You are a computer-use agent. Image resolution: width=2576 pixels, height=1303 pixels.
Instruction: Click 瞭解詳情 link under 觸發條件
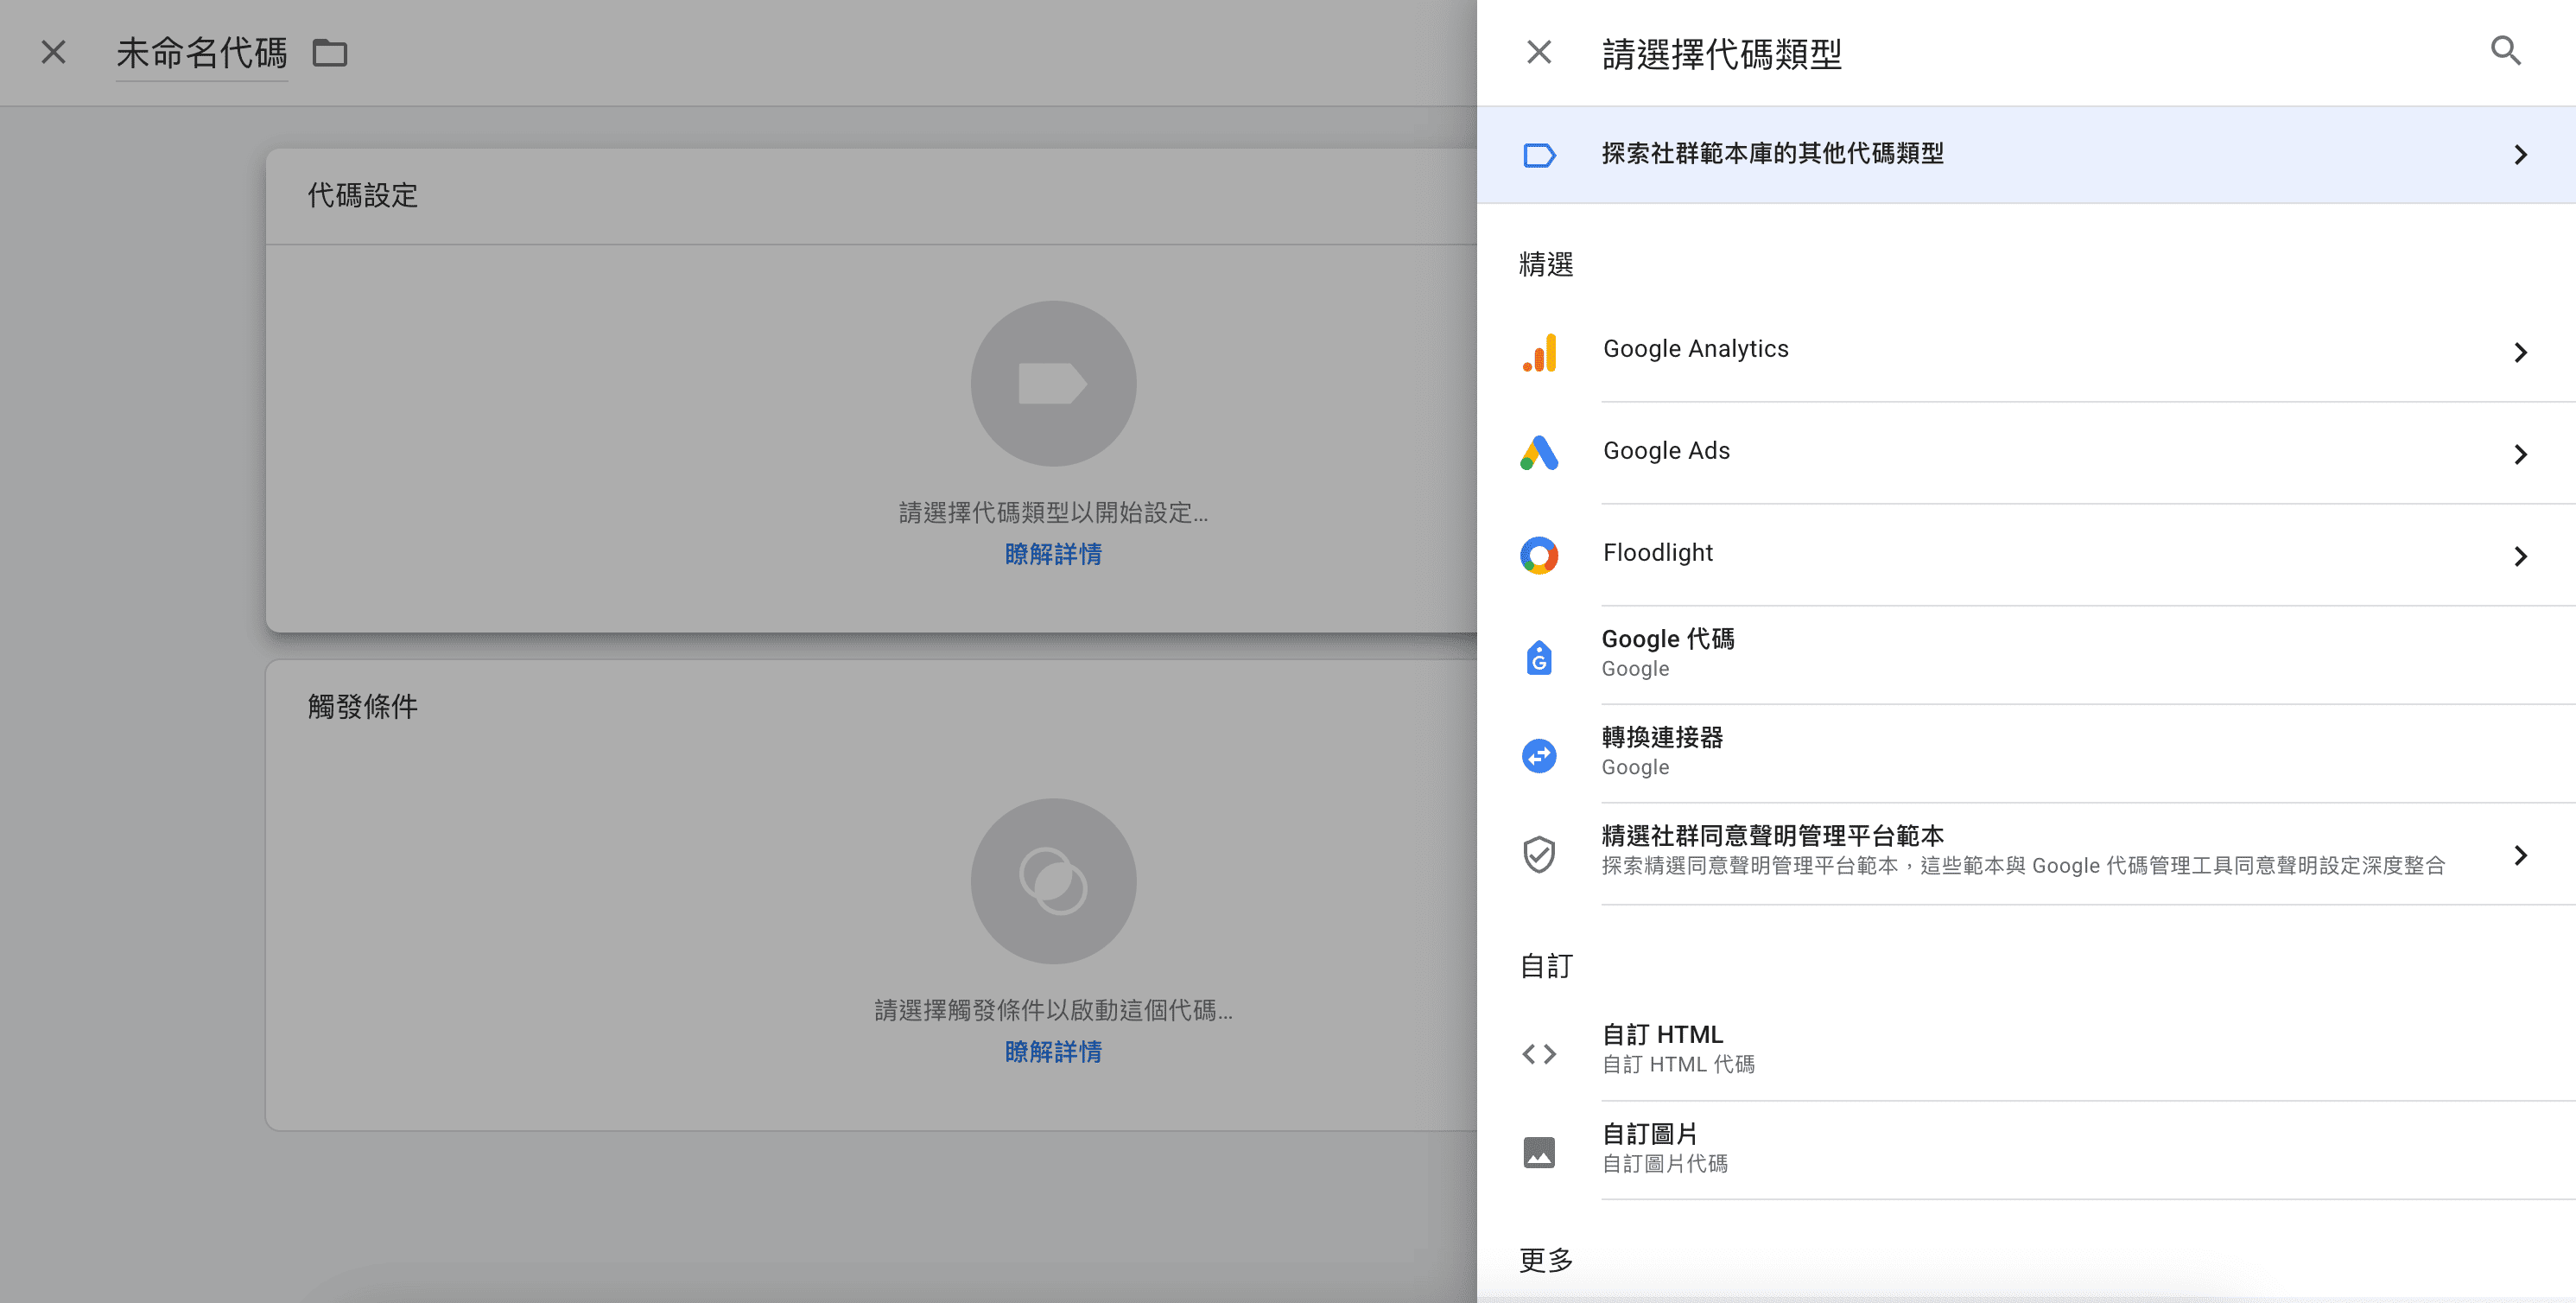pyautogui.click(x=1053, y=1052)
